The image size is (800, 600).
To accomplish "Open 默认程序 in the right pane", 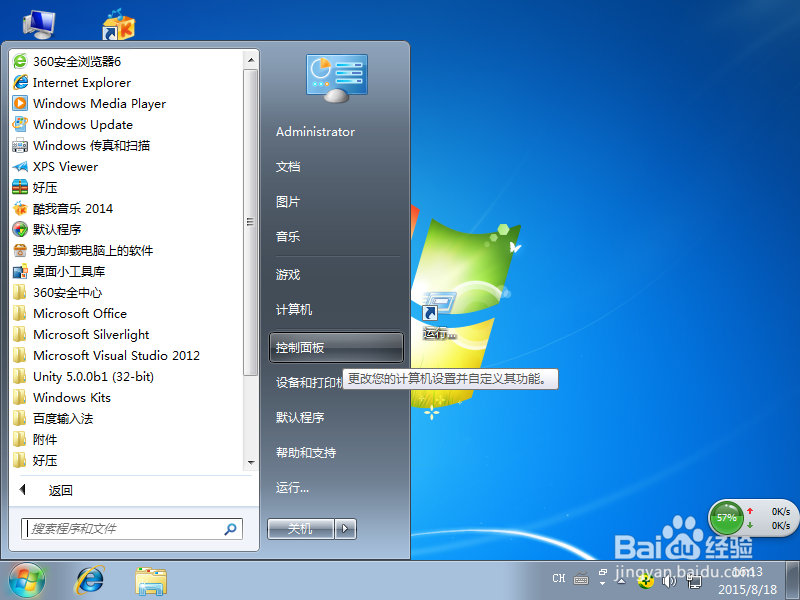I will pos(300,417).
